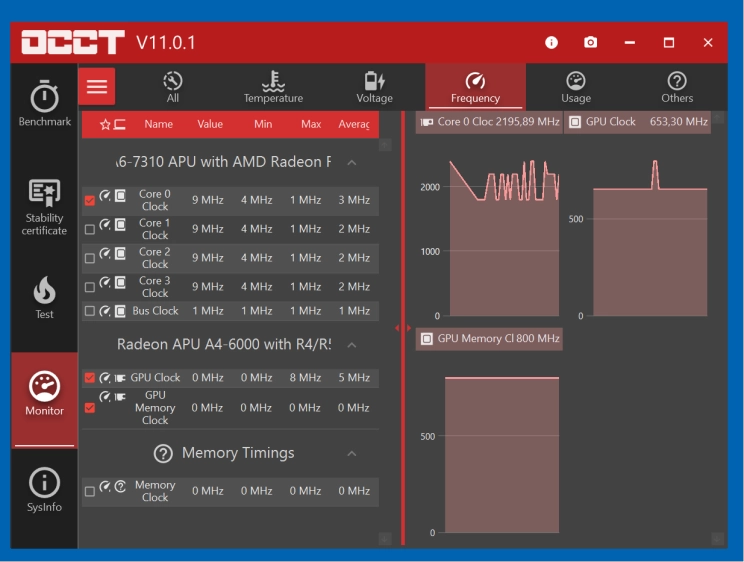This screenshot has width=744, height=562.
Task: Take a screenshot with the camera icon
Action: [590, 43]
